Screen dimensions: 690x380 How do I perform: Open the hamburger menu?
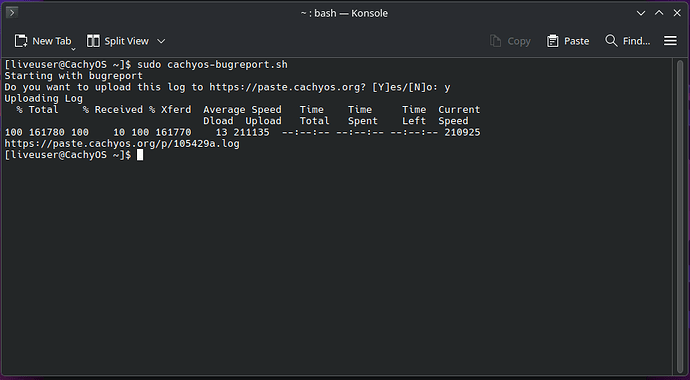tap(670, 41)
